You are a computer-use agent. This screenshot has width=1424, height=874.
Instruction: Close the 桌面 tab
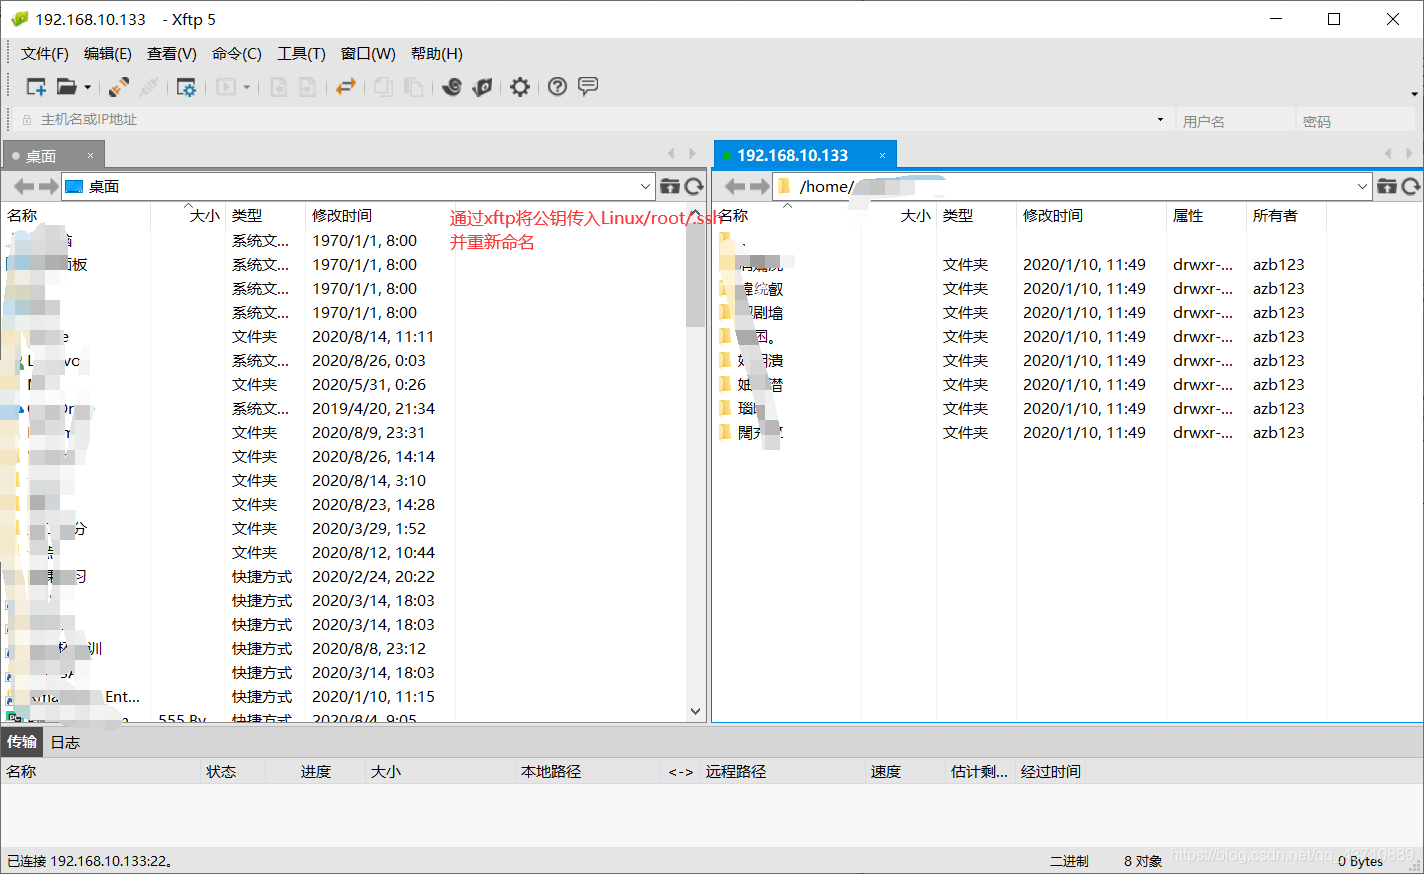(x=90, y=155)
